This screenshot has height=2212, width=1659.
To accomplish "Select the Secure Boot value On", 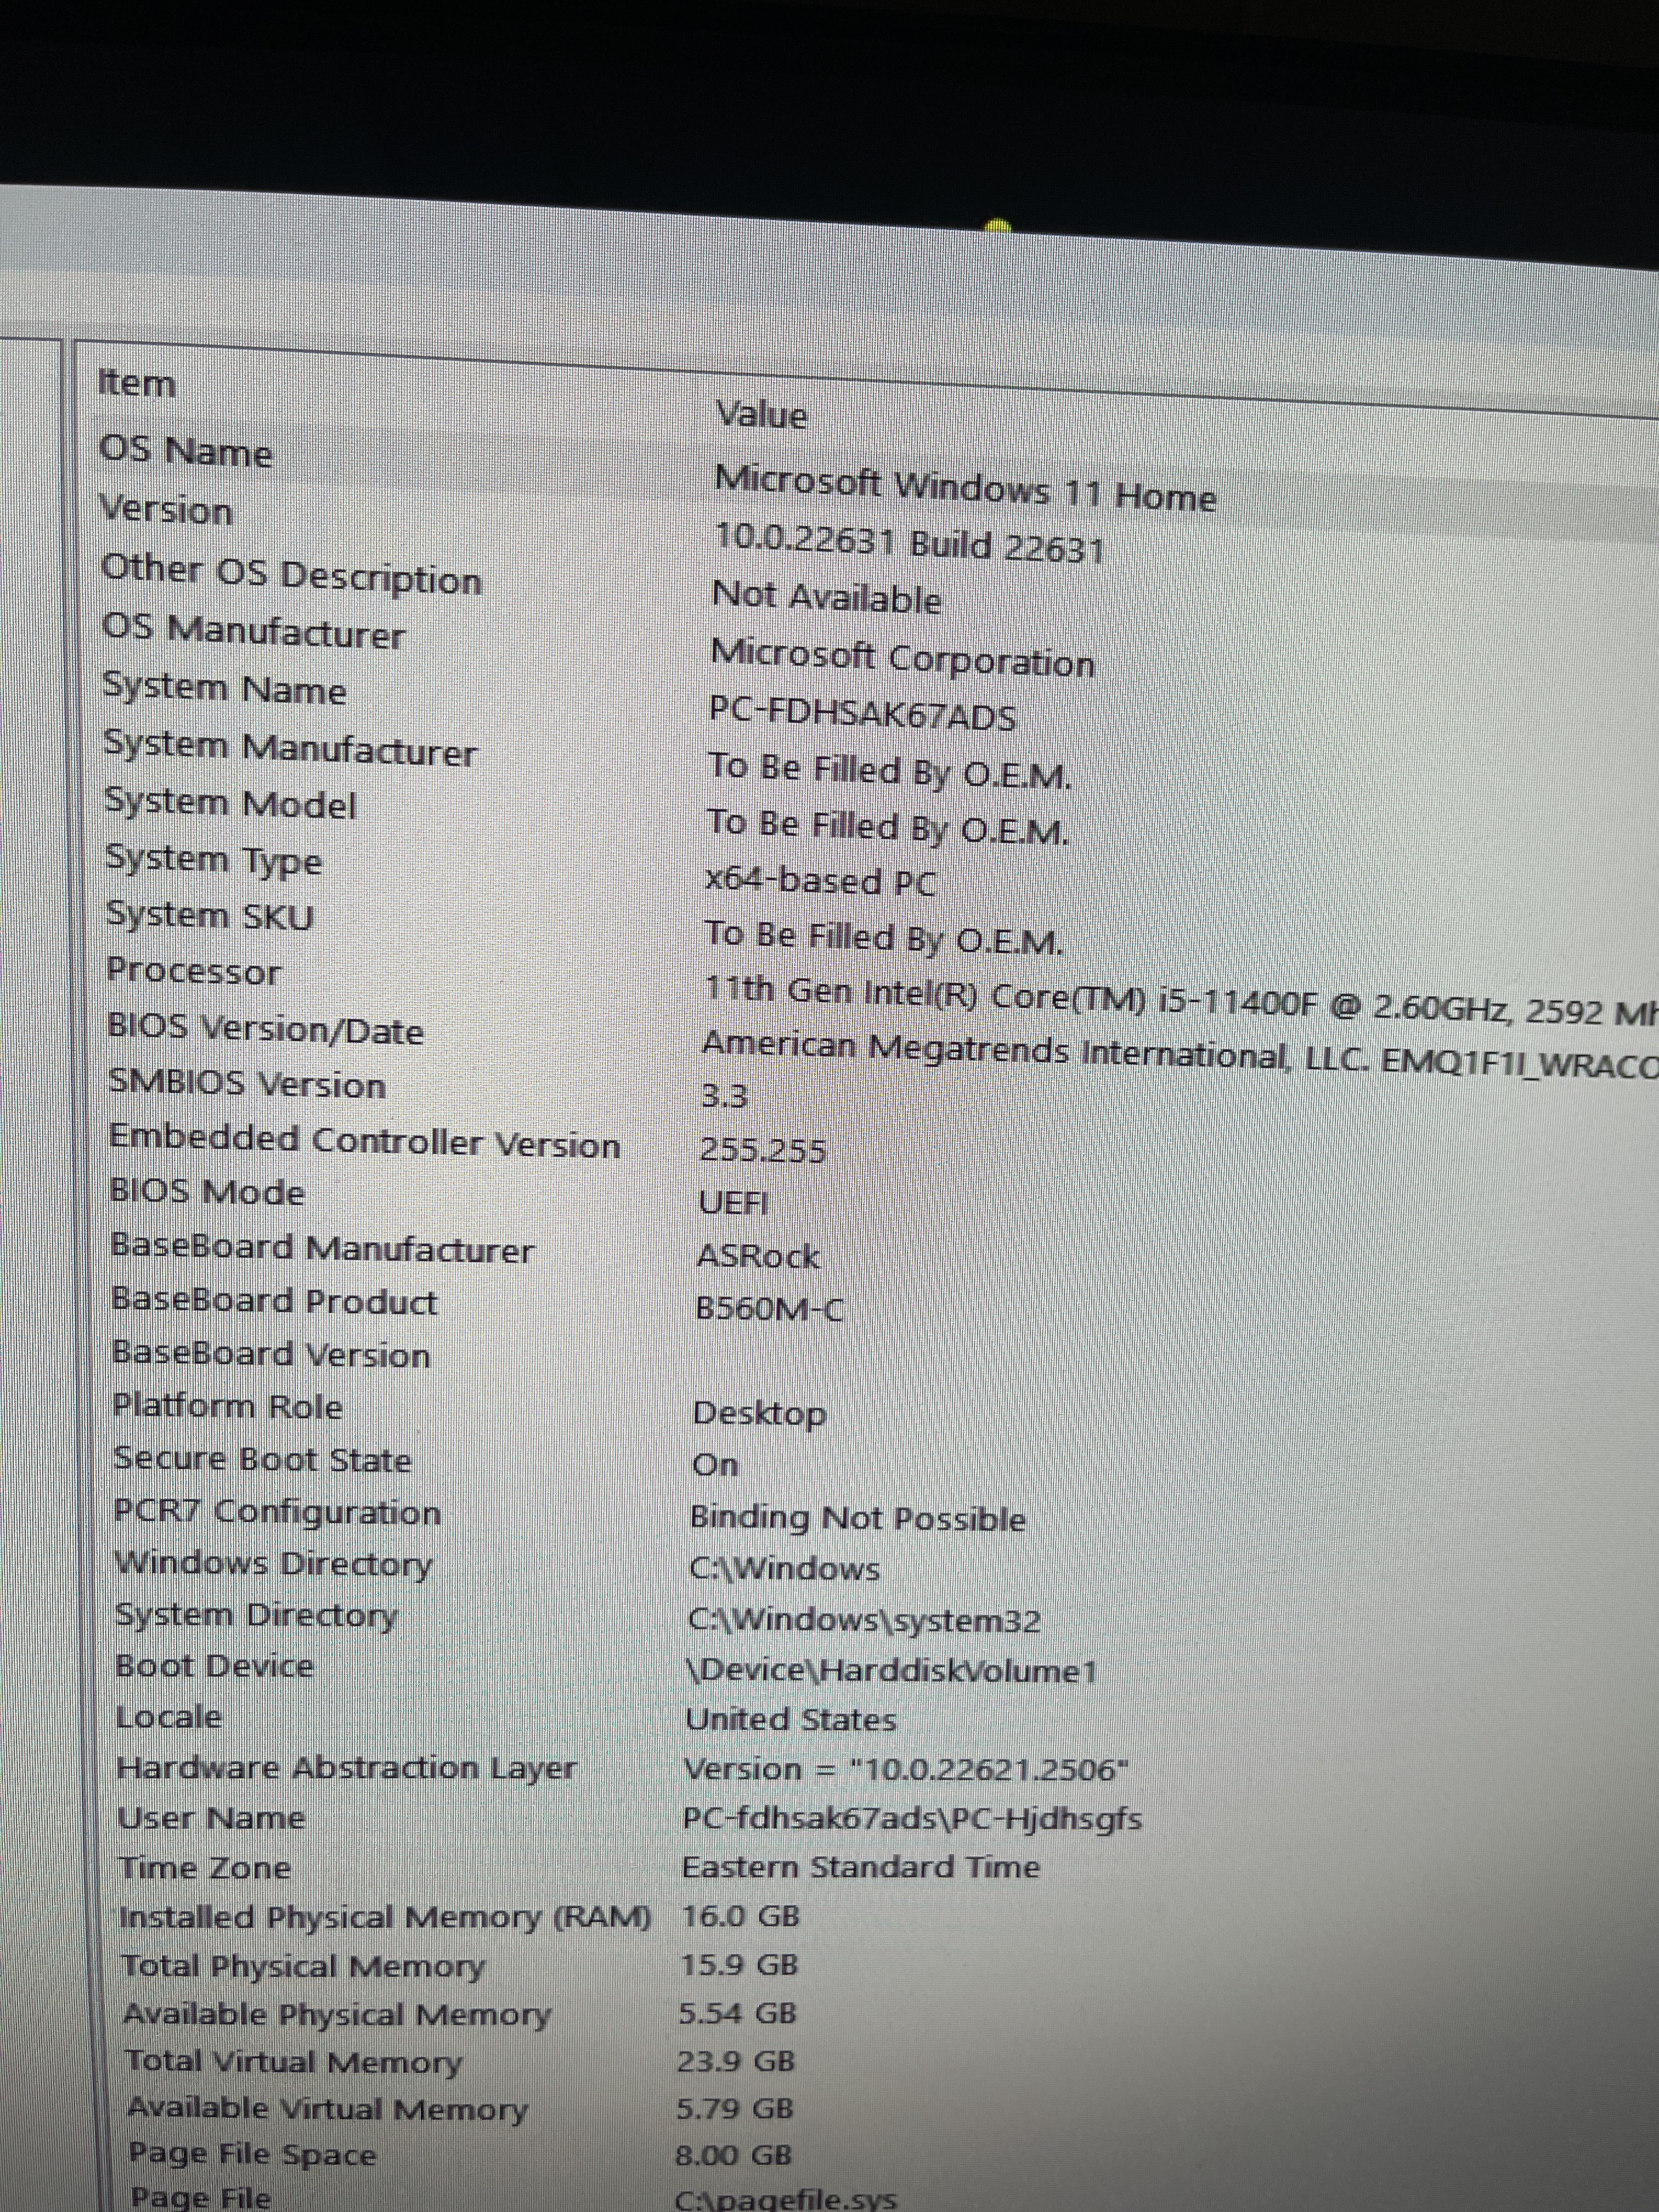I will click(x=715, y=1465).
